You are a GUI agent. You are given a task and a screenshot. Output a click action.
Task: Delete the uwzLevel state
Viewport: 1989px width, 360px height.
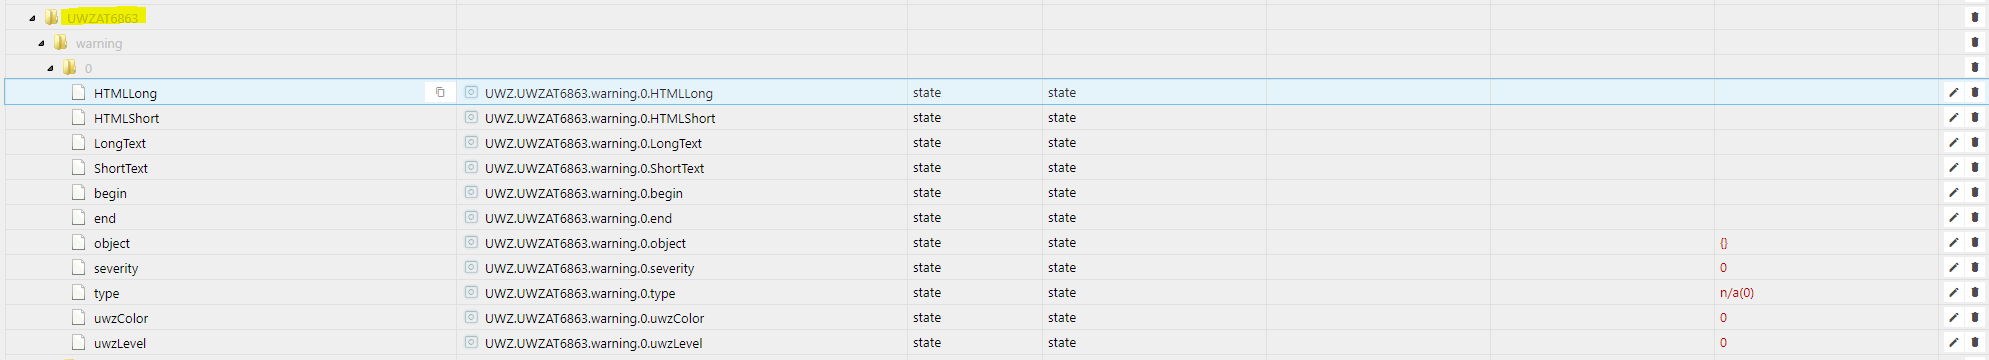1975,342
